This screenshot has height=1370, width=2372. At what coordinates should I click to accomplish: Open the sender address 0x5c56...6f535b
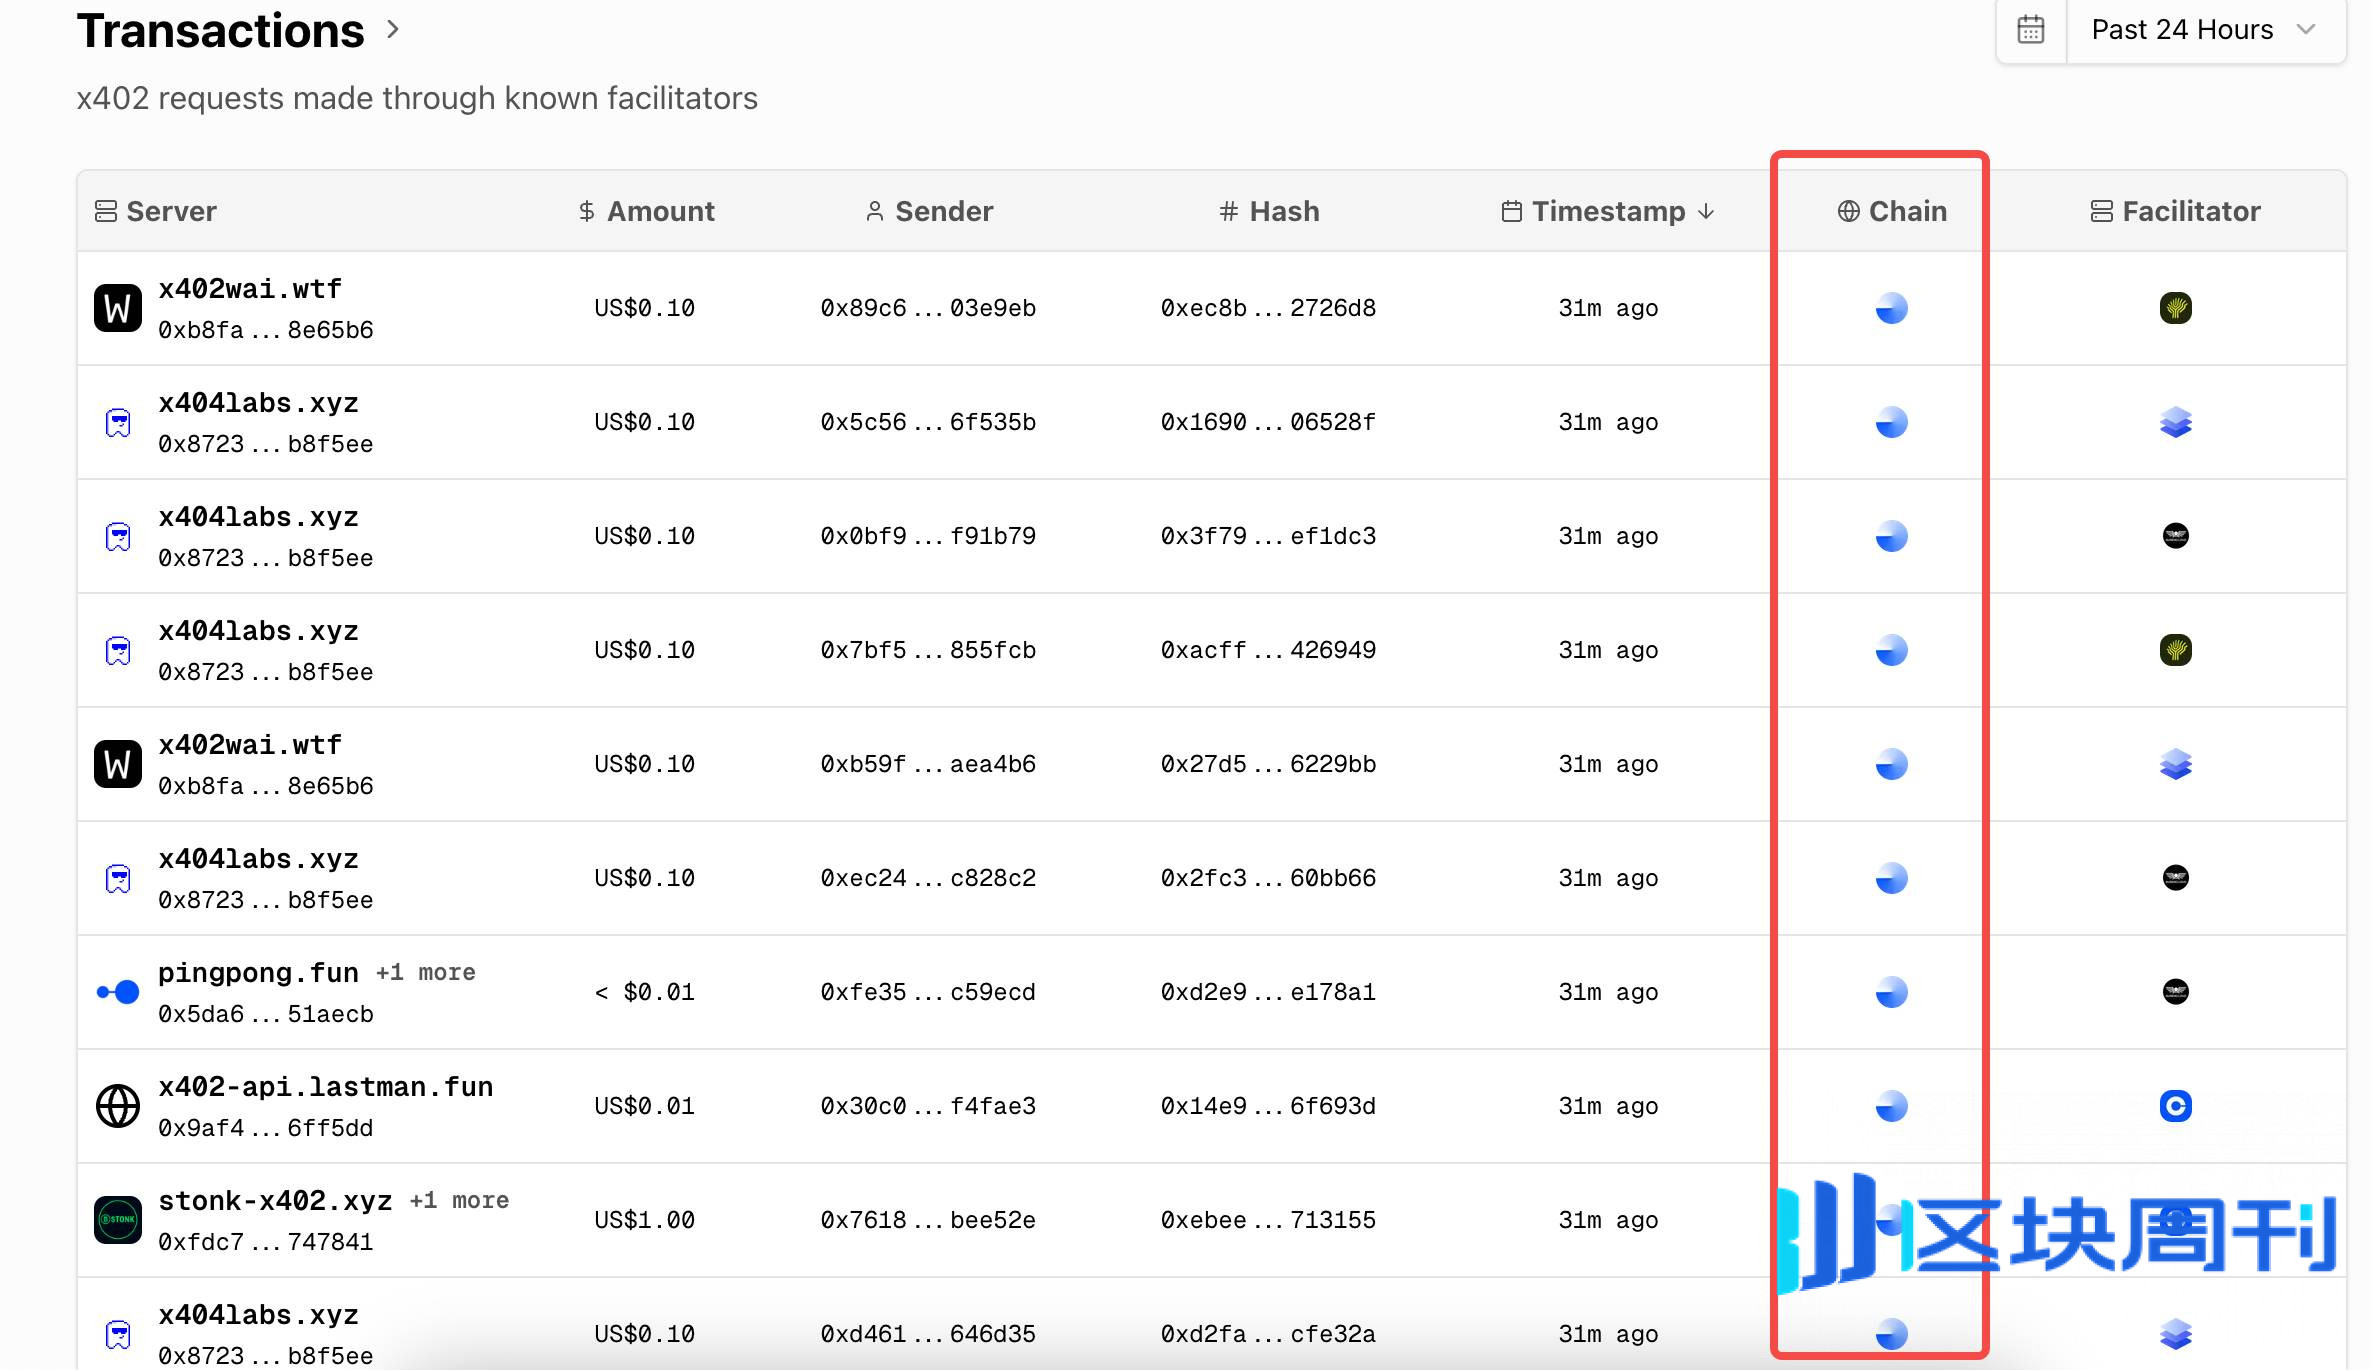pos(928,422)
